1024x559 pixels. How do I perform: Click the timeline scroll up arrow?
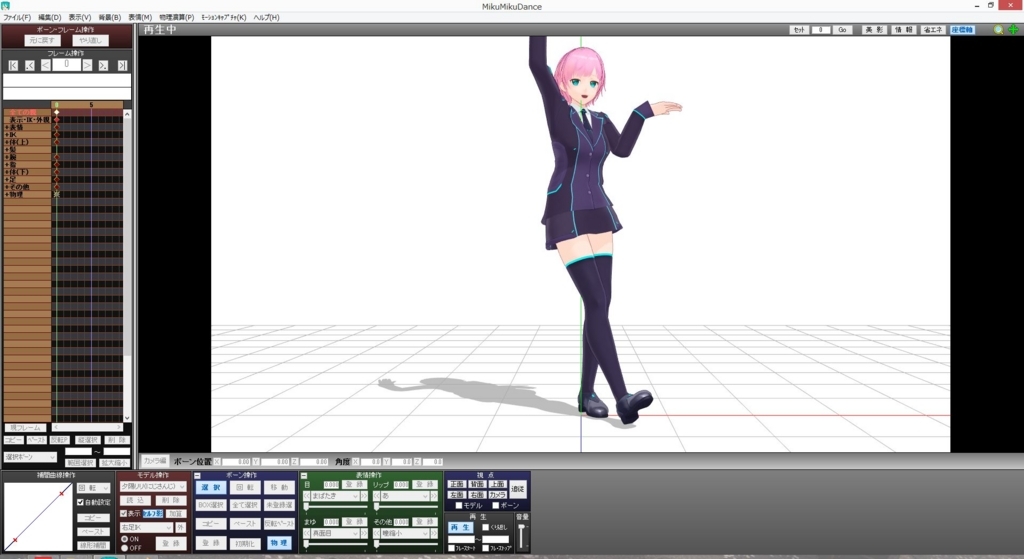pyautogui.click(x=127, y=114)
